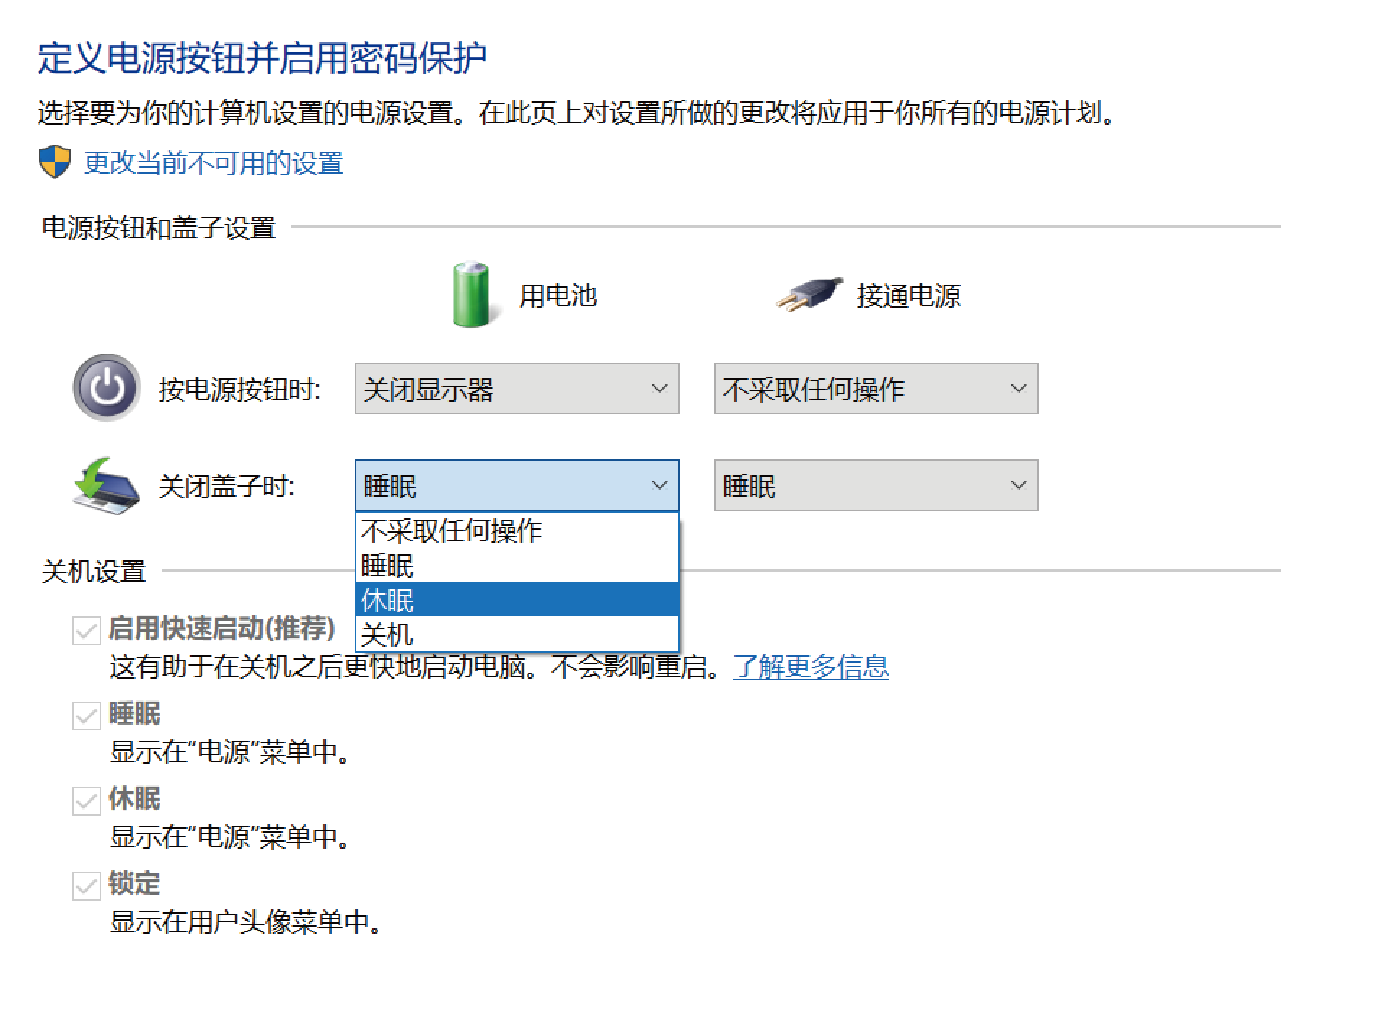Open power button on-battery dropdown 关闭显示器
The image size is (1397, 1019).
[x=516, y=389]
